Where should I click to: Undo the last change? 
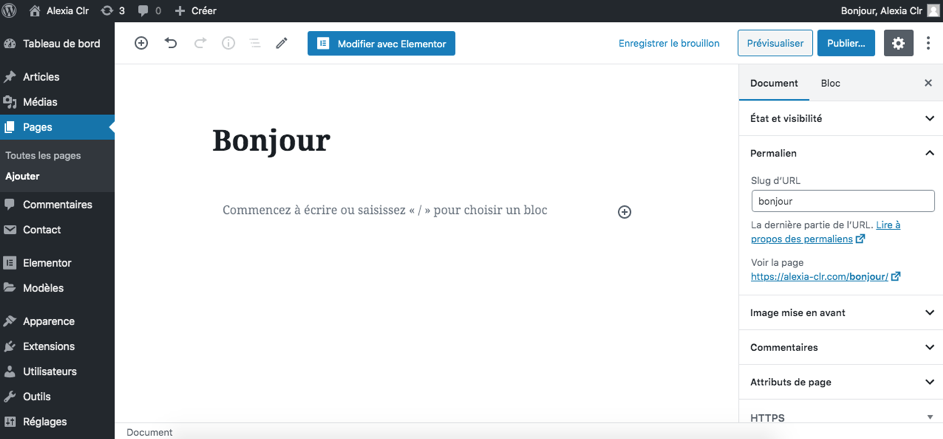pyautogui.click(x=171, y=43)
